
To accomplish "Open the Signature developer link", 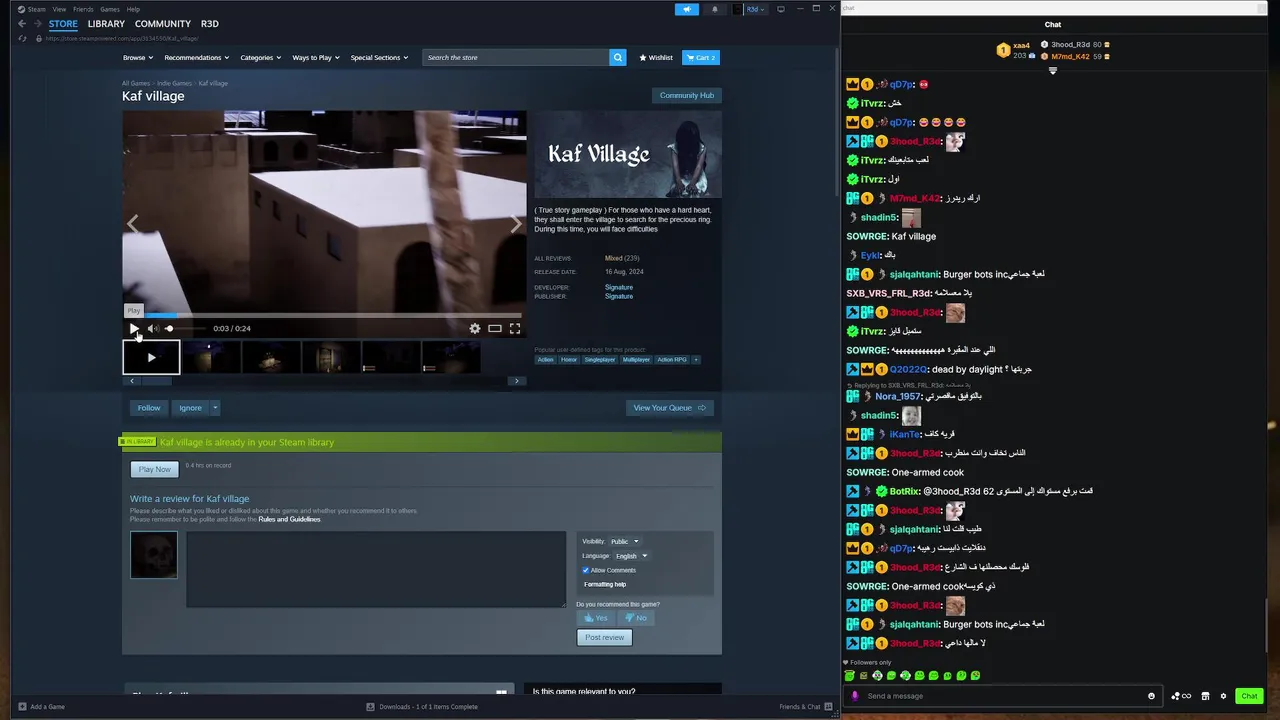I will pyautogui.click(x=618, y=287).
